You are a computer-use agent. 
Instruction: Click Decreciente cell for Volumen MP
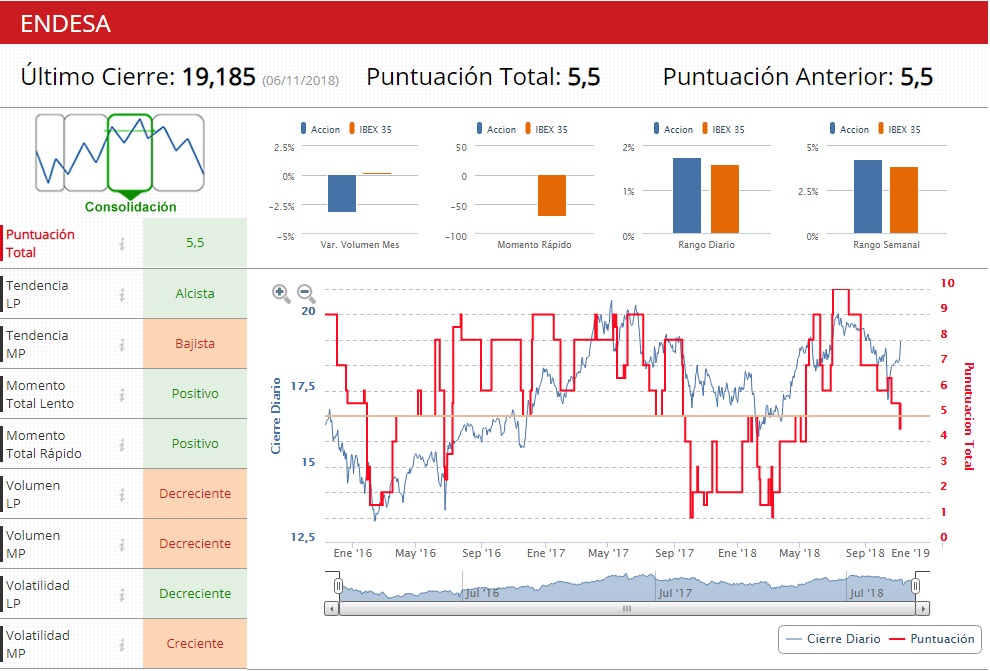pyautogui.click(x=195, y=544)
